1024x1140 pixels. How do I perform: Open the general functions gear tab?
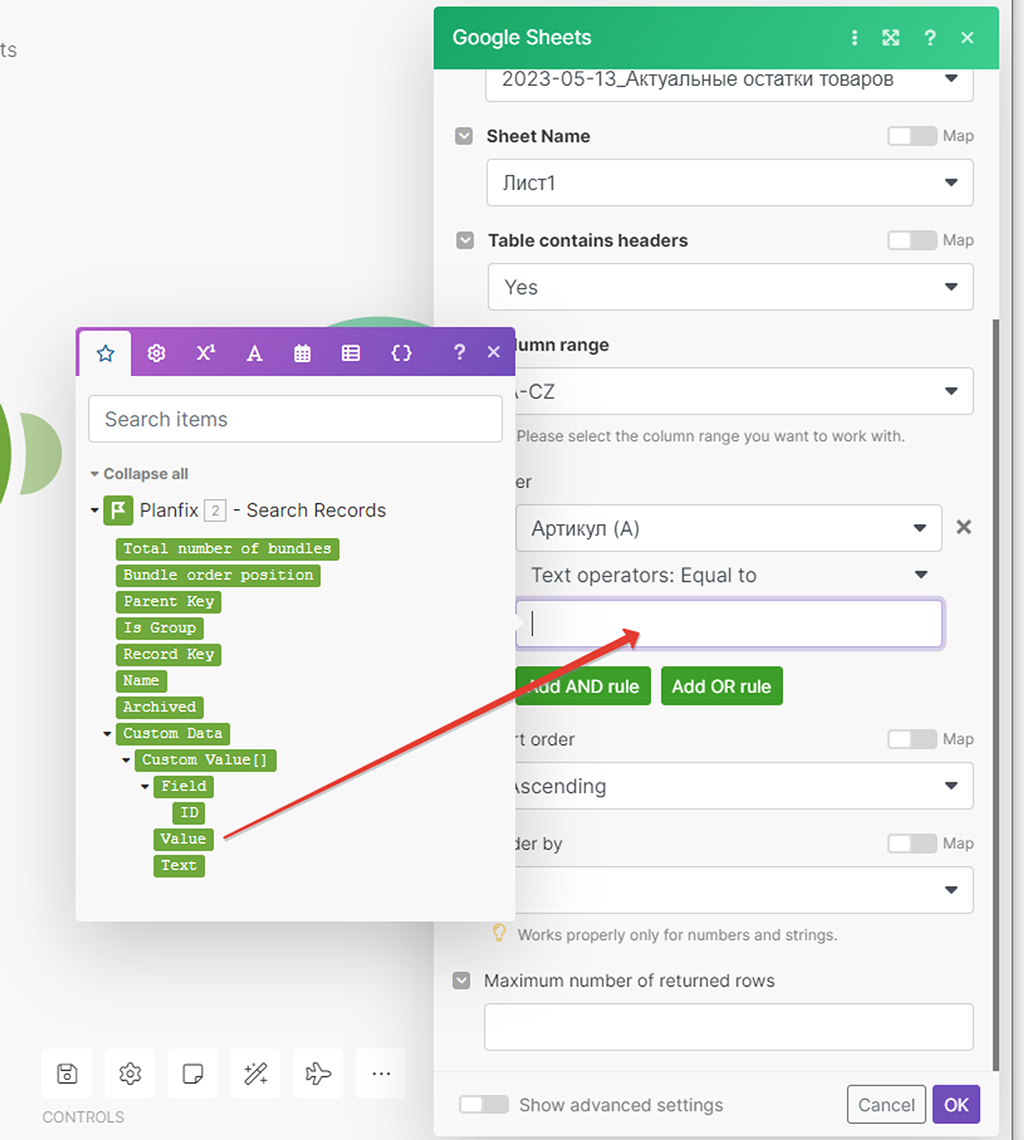click(x=156, y=353)
